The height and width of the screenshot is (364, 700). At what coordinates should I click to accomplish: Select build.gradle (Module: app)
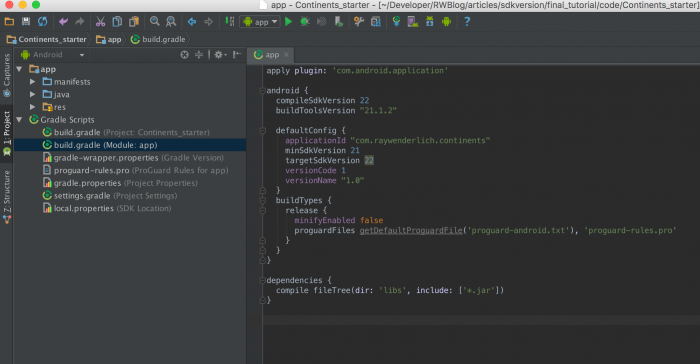pos(129,145)
